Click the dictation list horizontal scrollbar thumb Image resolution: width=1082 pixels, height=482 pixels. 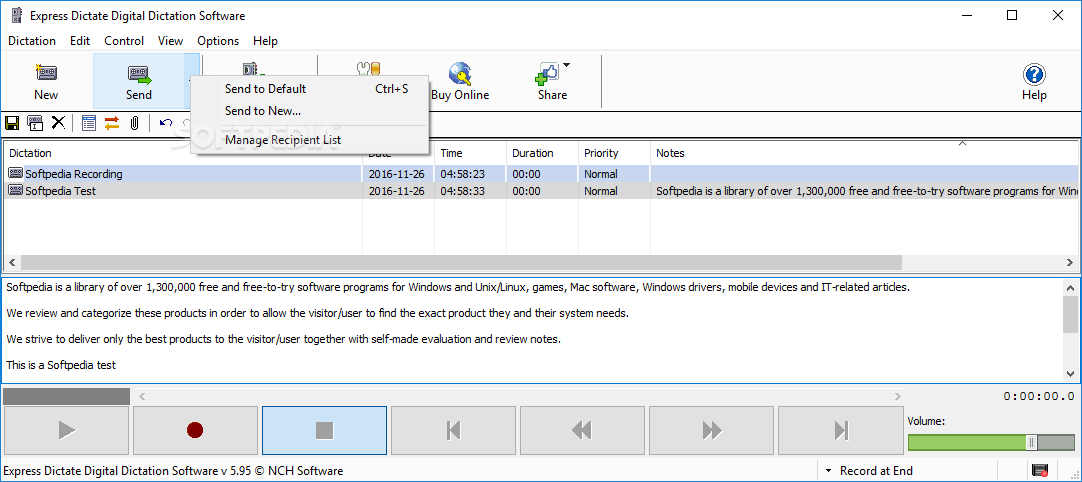click(461, 262)
